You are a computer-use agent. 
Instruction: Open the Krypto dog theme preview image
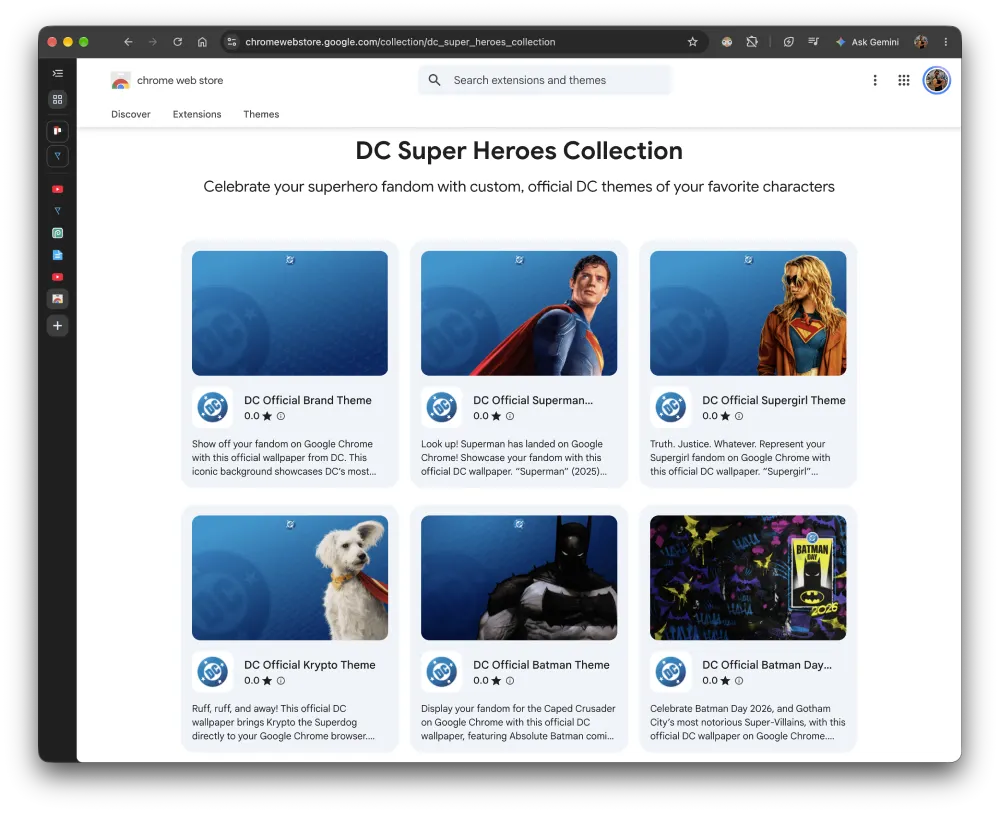tap(290, 578)
